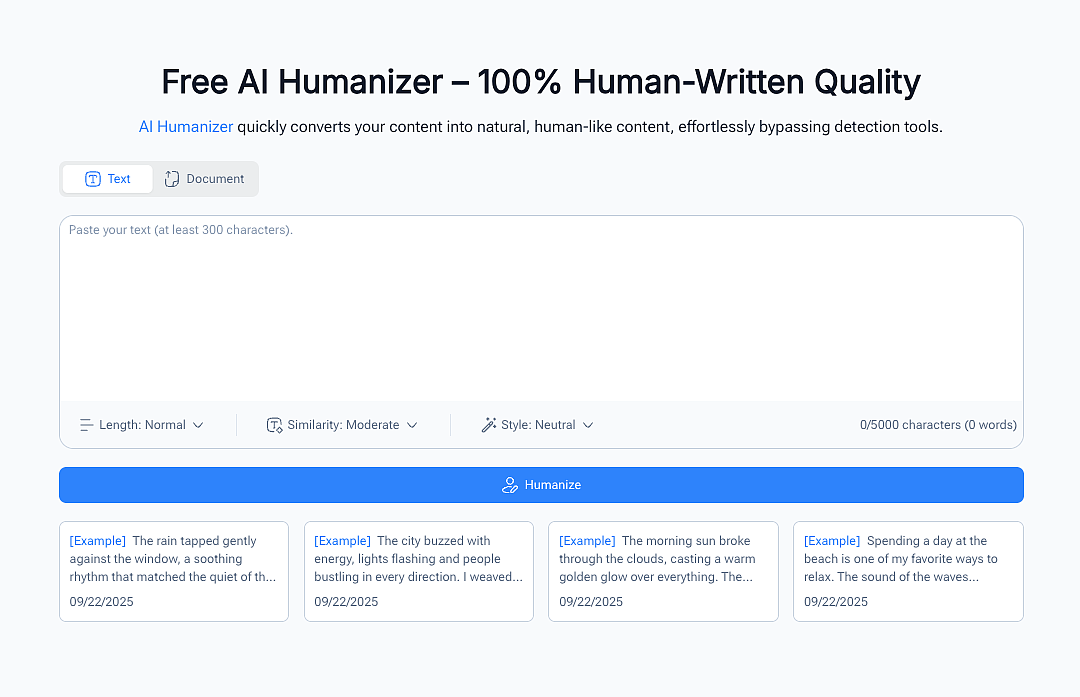This screenshot has width=1080, height=697.
Task: Pick the morning sun example card
Action: click(663, 571)
